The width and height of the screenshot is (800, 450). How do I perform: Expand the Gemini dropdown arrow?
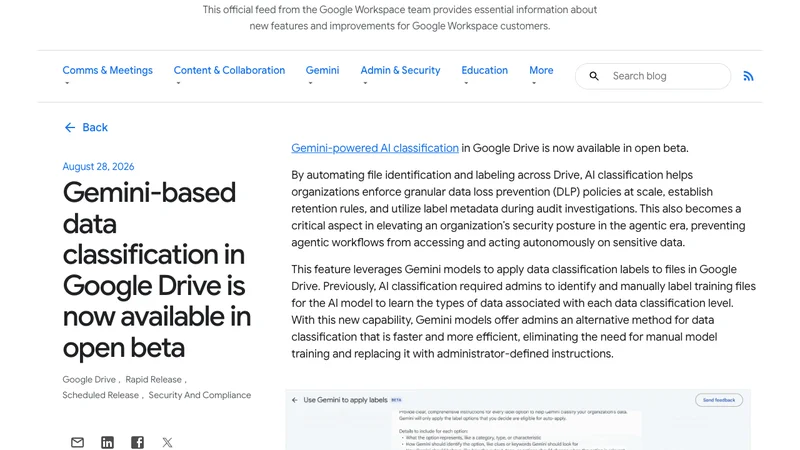pos(310,83)
